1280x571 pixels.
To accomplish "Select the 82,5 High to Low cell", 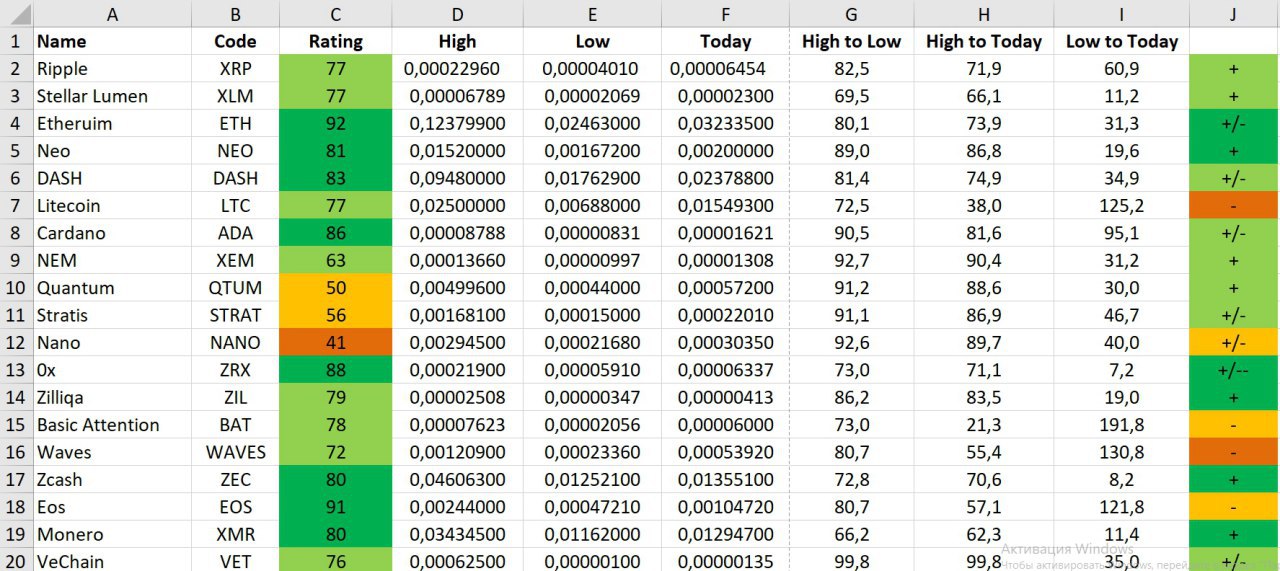I will point(851,69).
